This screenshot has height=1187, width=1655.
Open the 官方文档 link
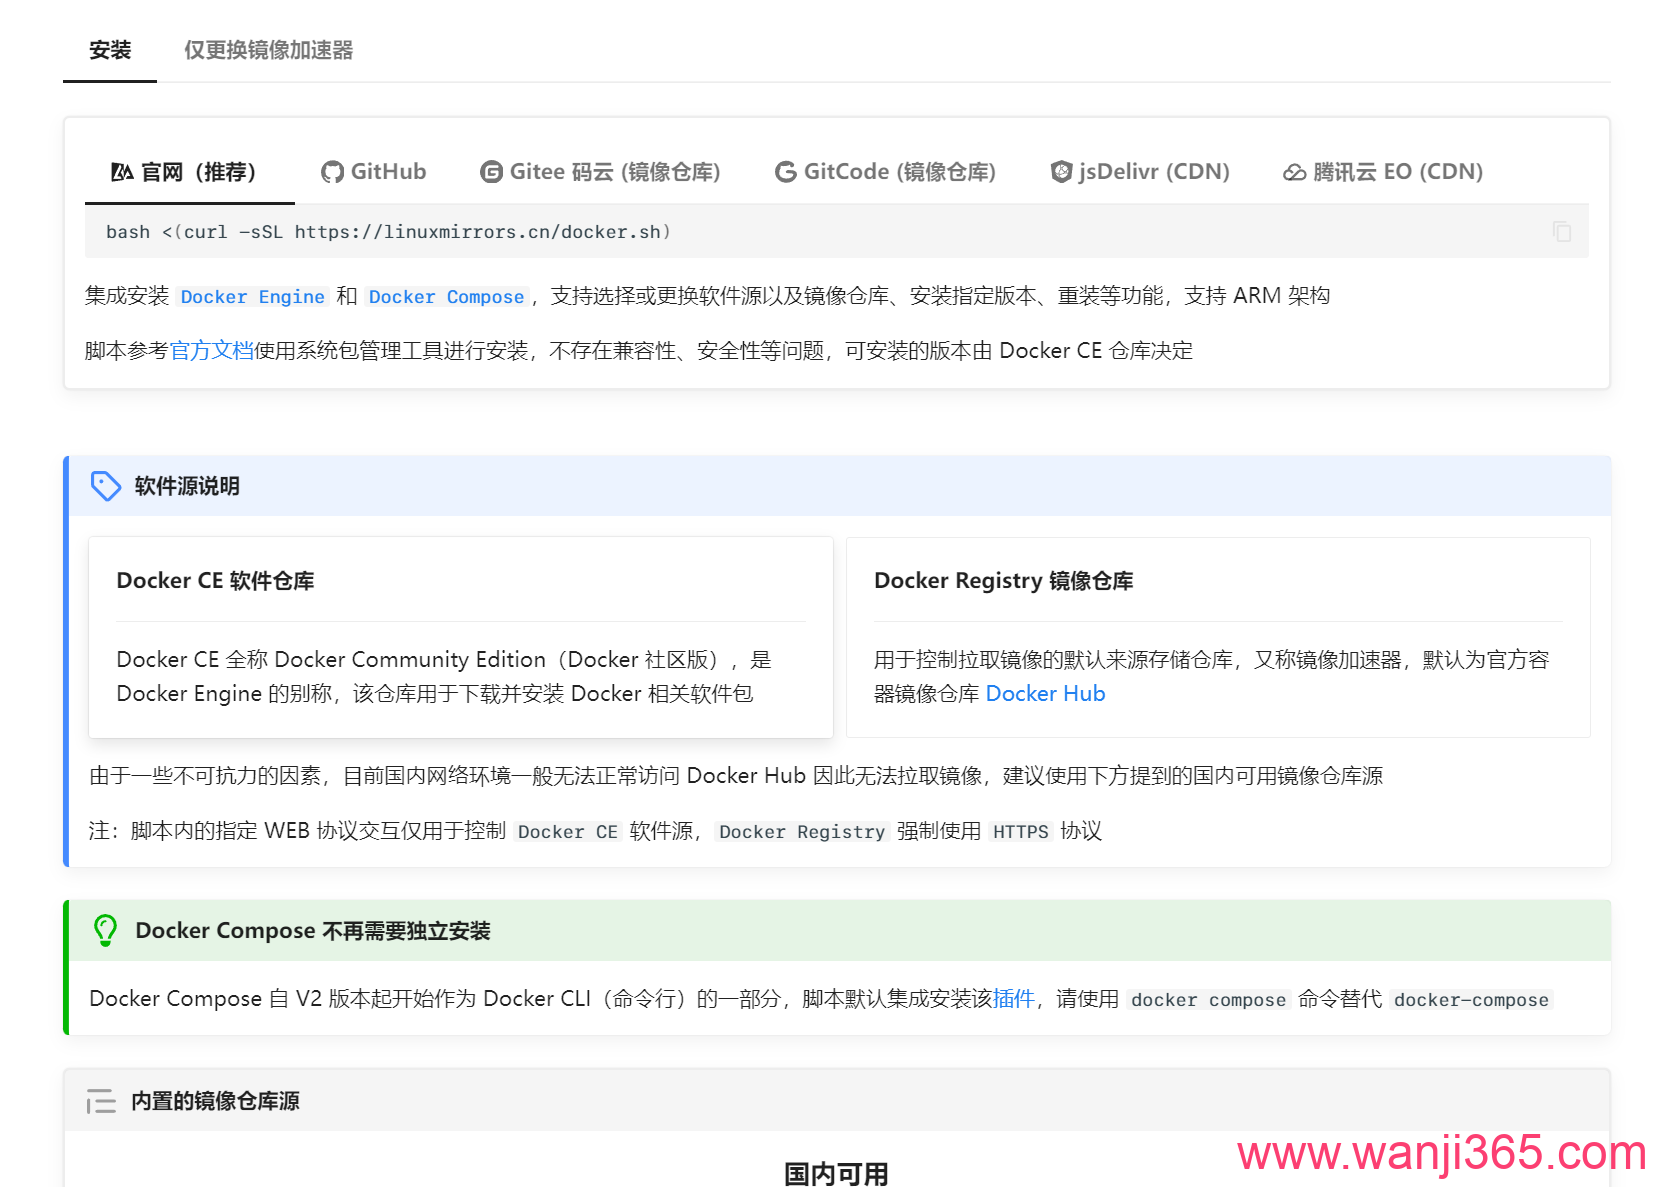point(211,351)
